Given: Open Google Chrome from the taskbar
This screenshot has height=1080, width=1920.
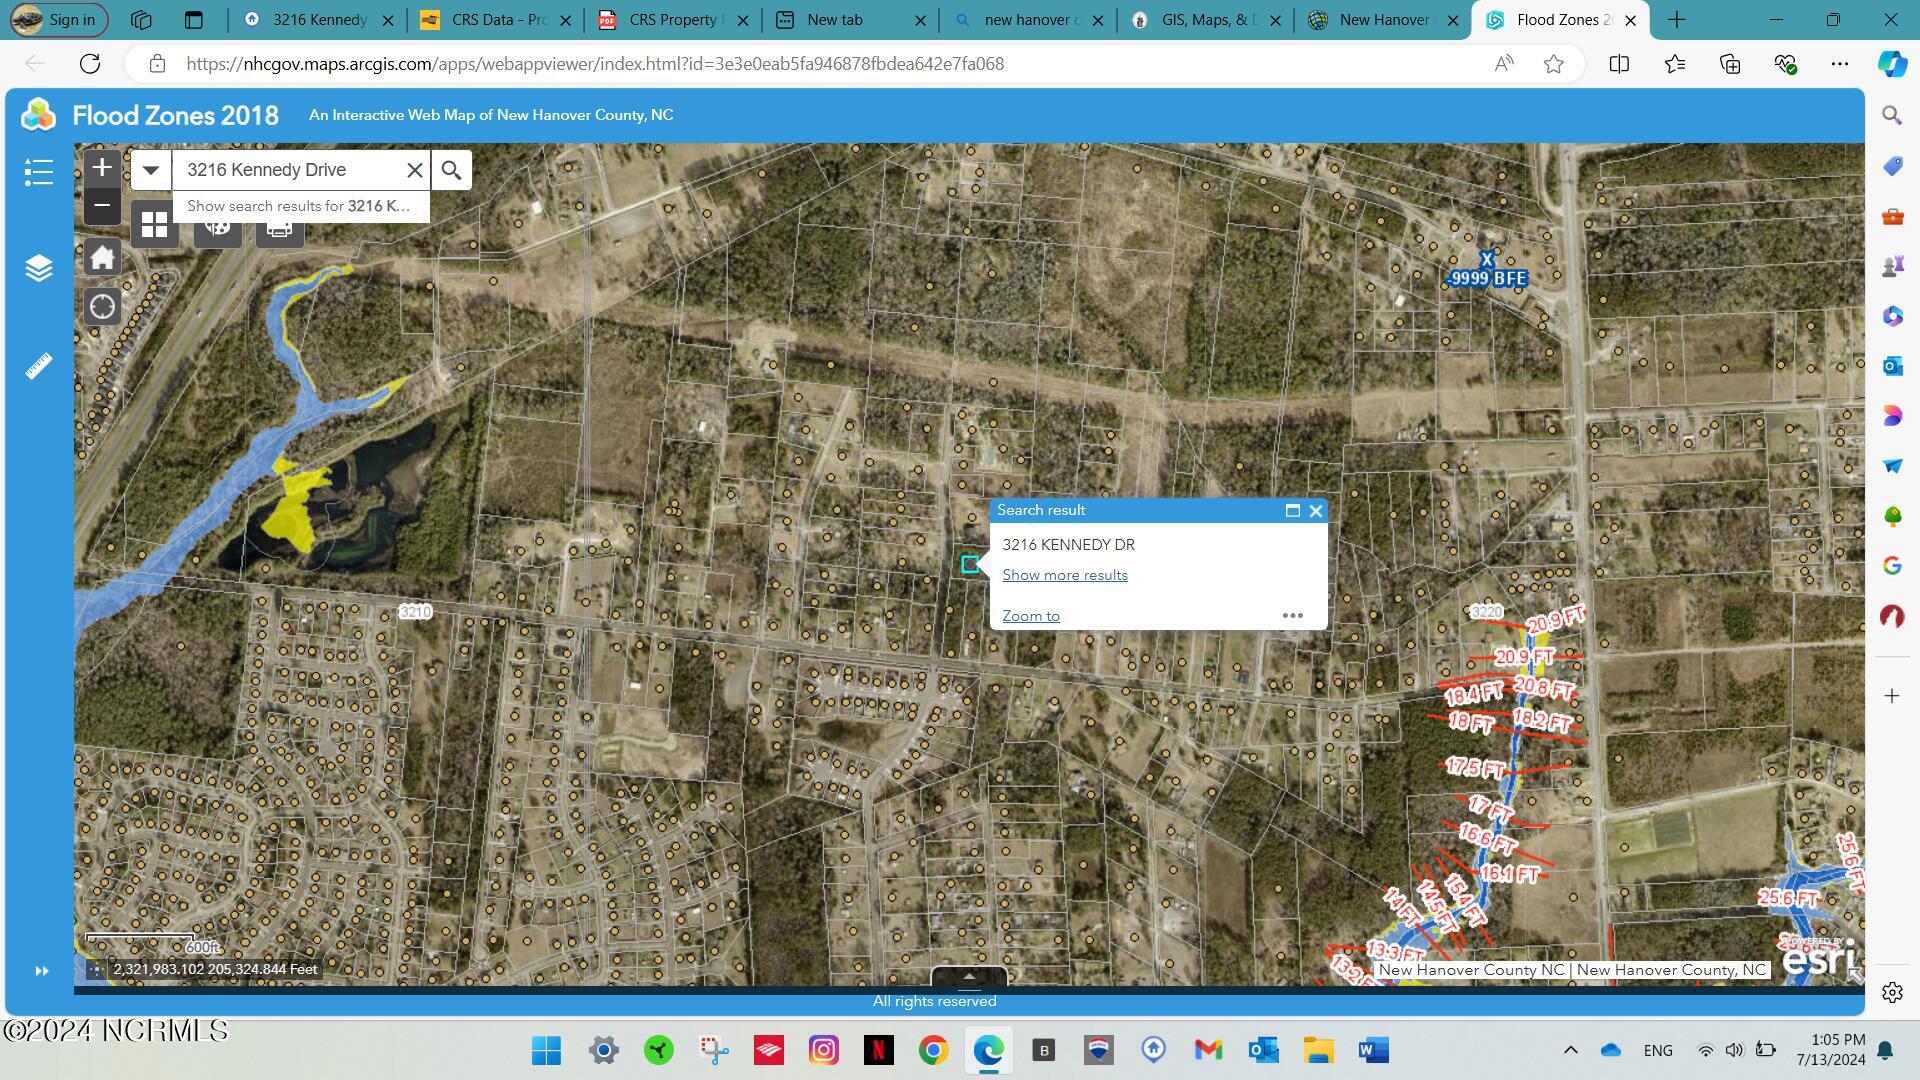Looking at the screenshot, I should (933, 1050).
